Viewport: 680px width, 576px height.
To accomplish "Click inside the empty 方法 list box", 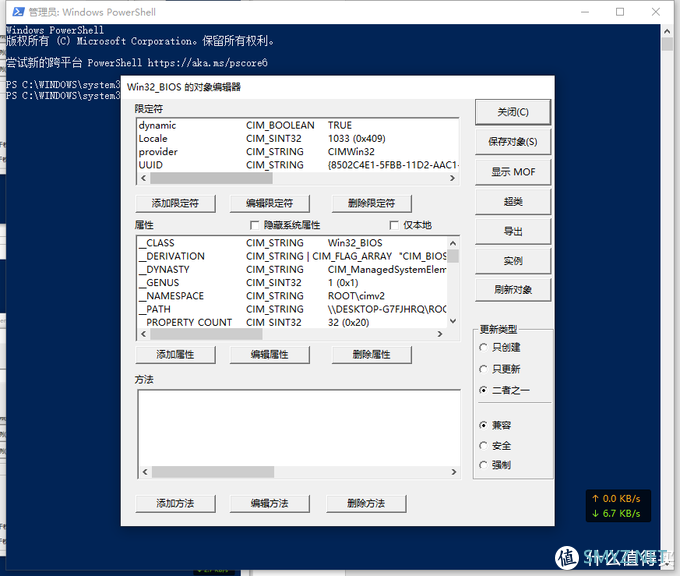I will tap(299, 428).
